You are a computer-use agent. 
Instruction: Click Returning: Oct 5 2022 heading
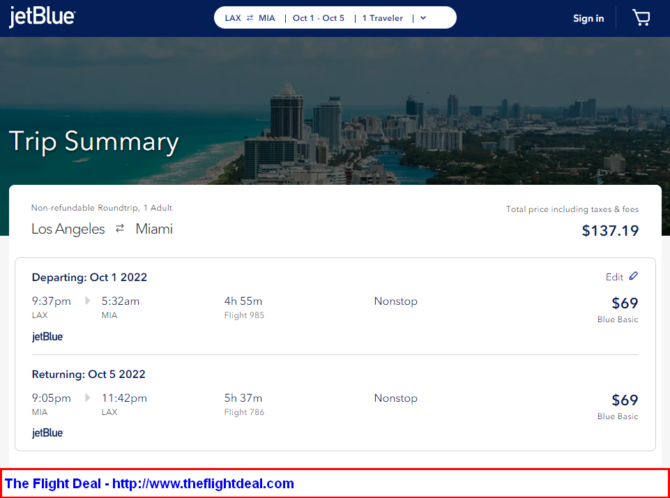(88, 374)
